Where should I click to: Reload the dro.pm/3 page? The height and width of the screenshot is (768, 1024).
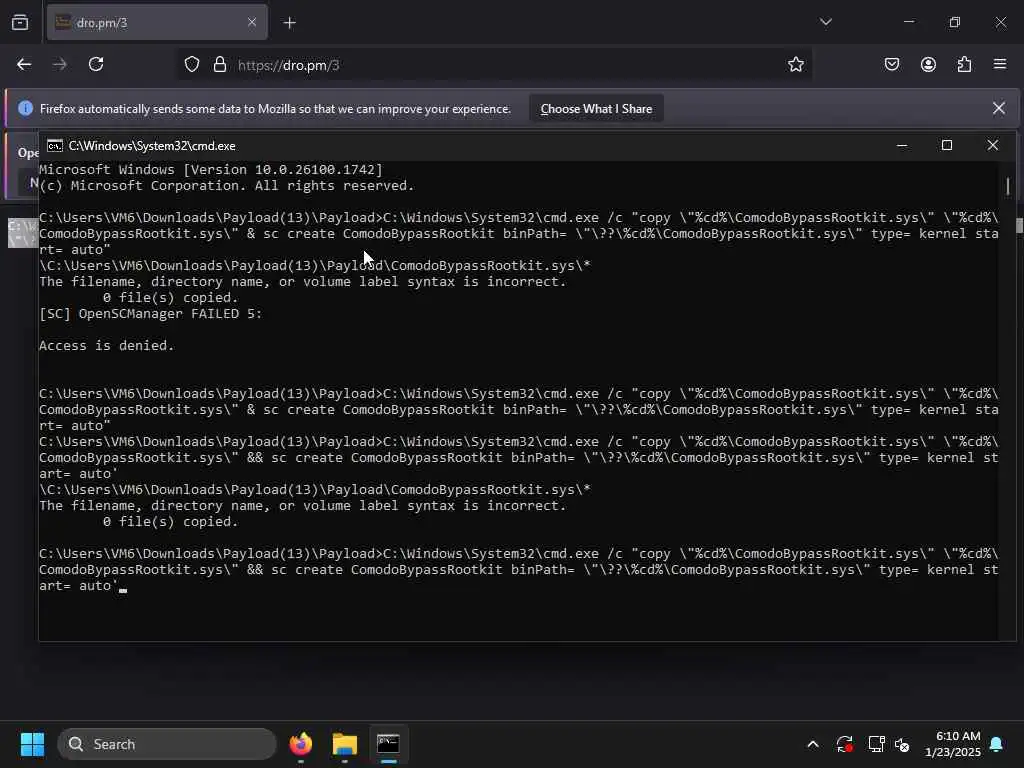pyautogui.click(x=96, y=64)
